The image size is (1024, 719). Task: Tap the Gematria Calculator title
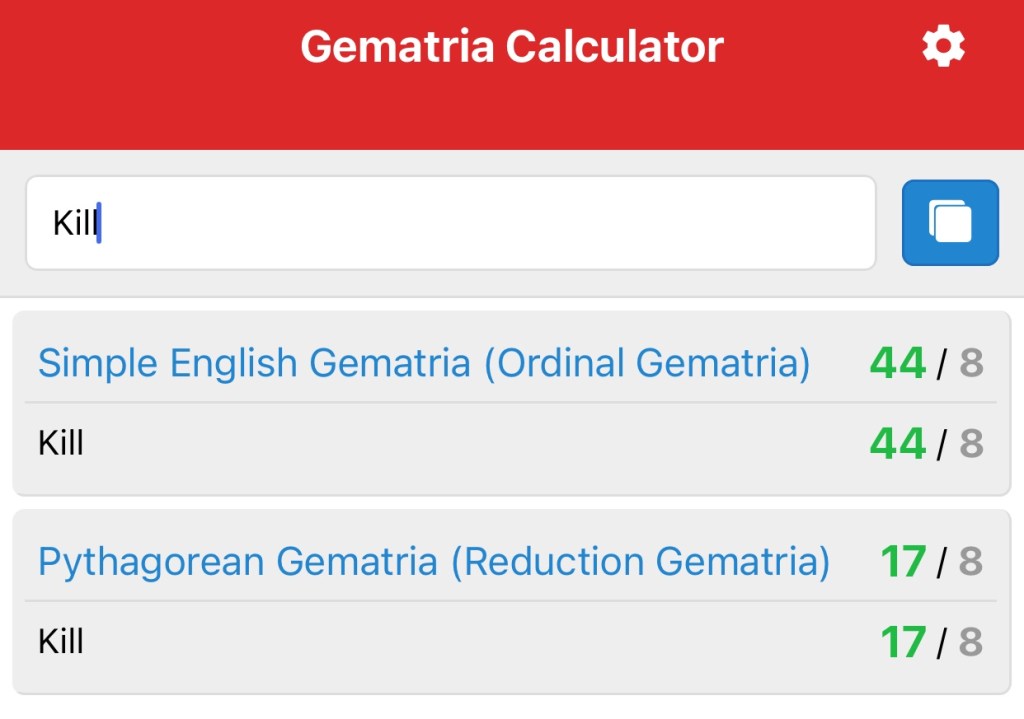(511, 47)
